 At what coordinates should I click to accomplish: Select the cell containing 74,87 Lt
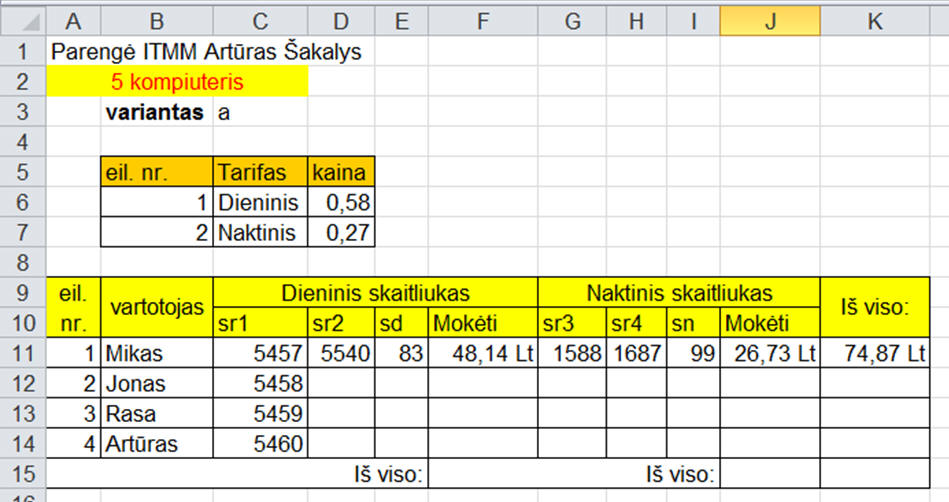(x=873, y=353)
